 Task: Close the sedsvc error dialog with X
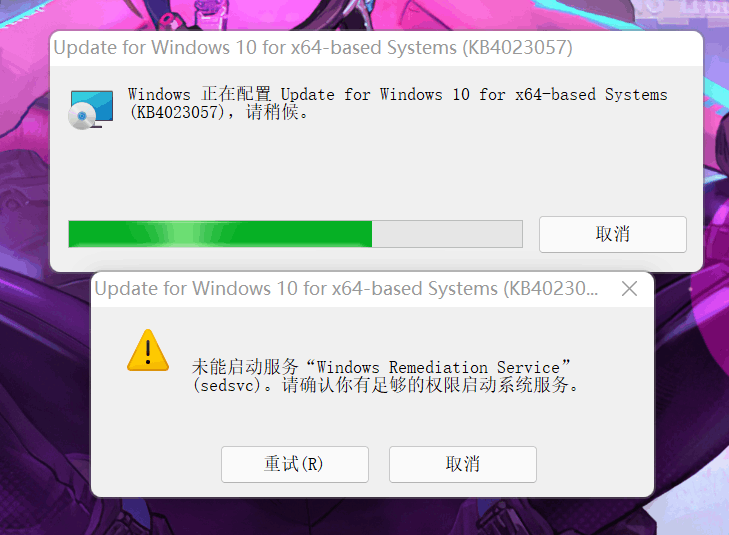click(x=630, y=289)
